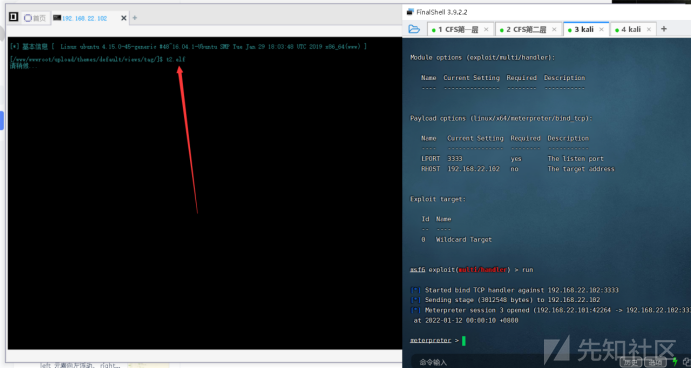Close the '4 kali' tab
The image size is (692, 368).
click(649, 30)
